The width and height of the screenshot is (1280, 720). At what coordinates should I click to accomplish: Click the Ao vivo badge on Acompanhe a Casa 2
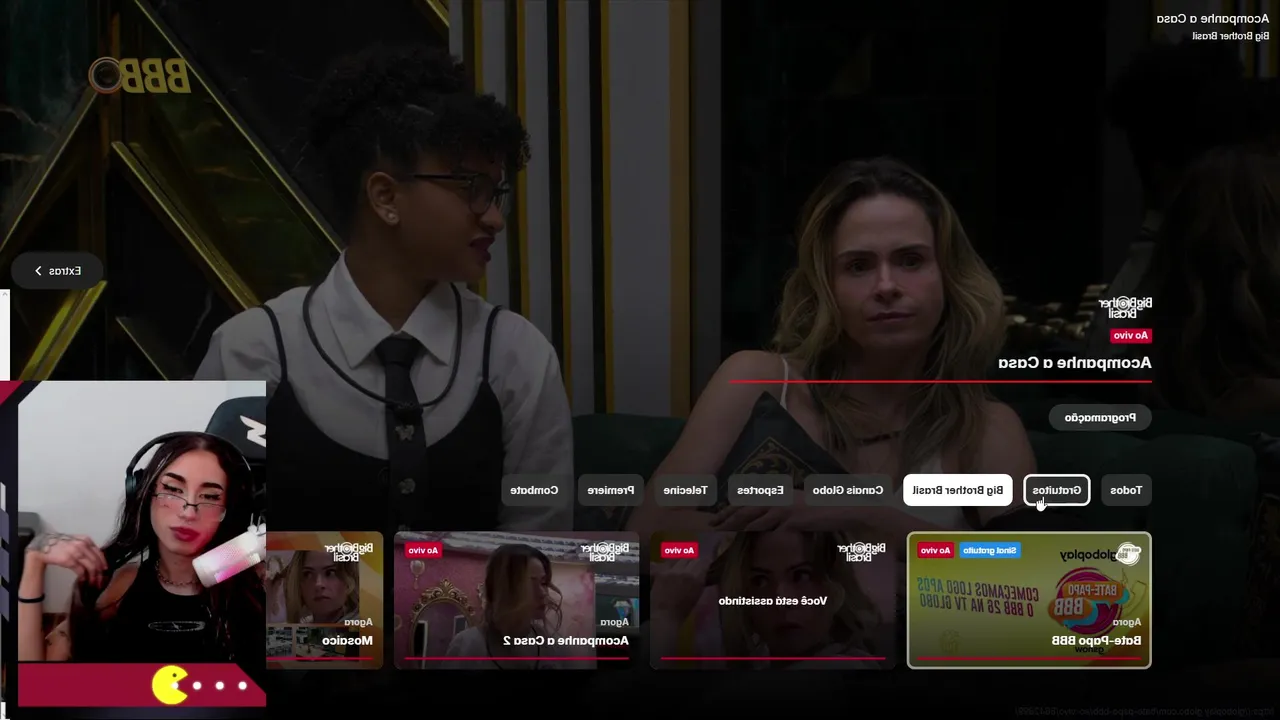pos(423,550)
